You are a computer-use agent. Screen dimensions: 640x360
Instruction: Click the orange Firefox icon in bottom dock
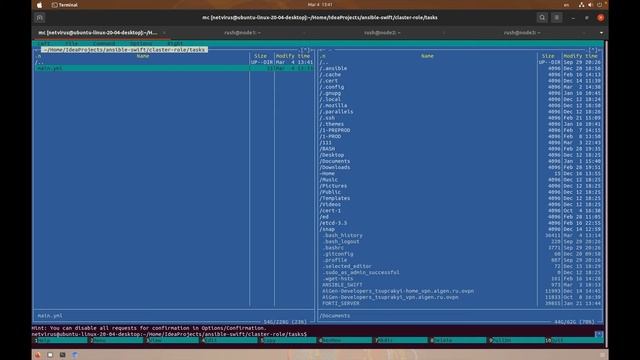click(x=38, y=355)
